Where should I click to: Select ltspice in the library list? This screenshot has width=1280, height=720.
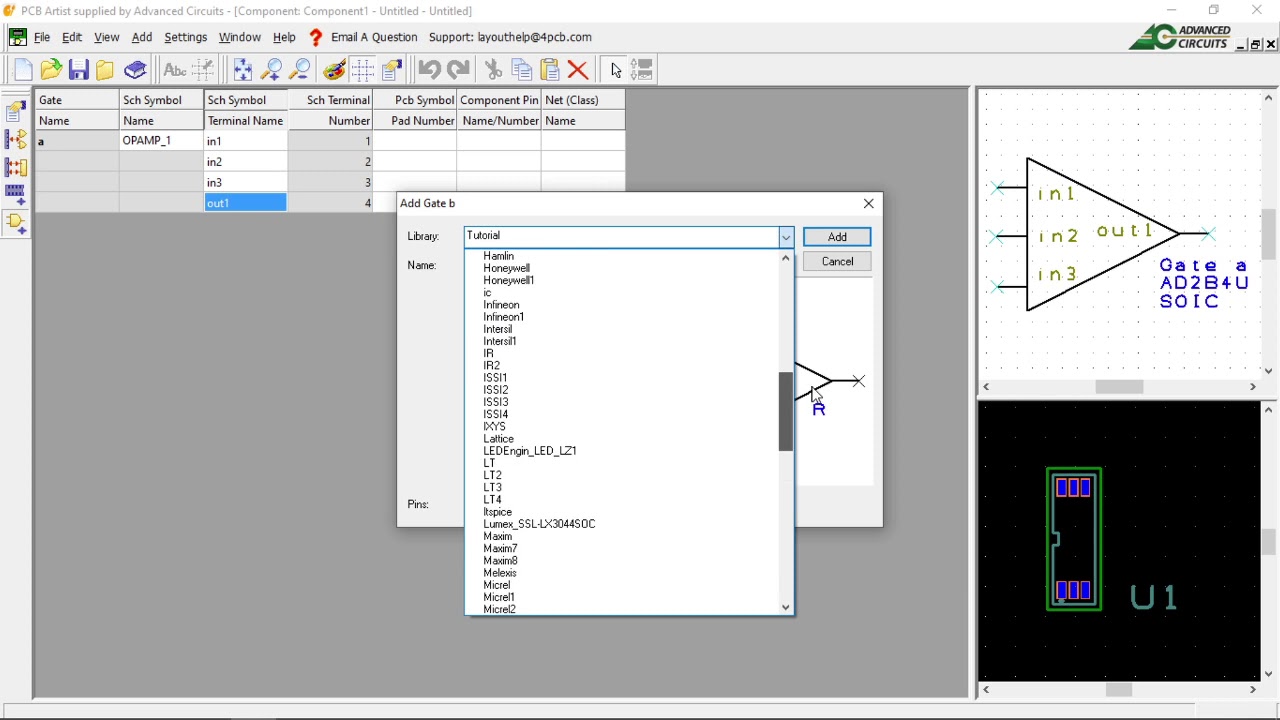click(x=497, y=512)
